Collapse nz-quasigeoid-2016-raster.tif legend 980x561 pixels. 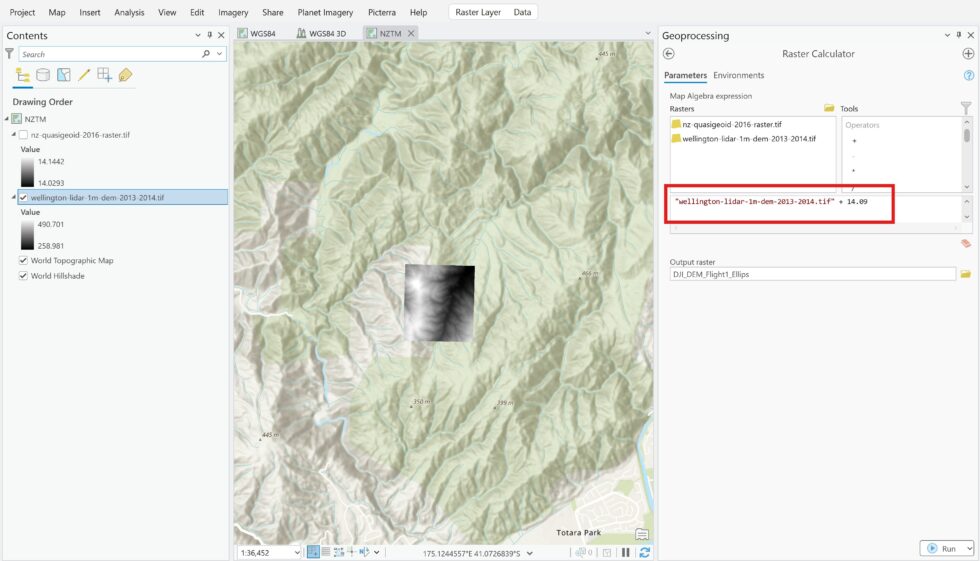pos(14,134)
